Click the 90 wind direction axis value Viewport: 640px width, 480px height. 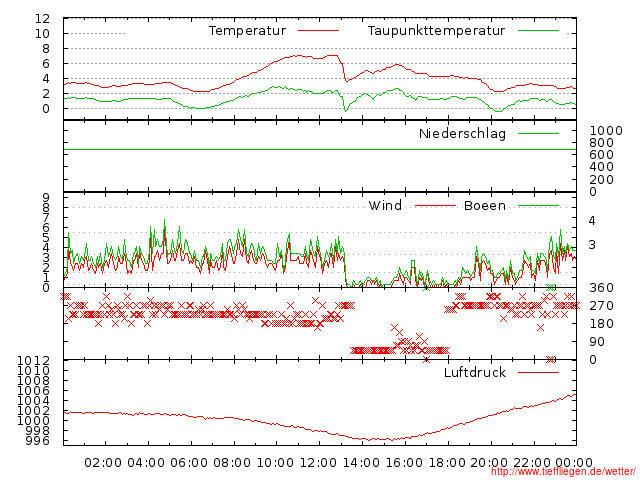tap(597, 342)
